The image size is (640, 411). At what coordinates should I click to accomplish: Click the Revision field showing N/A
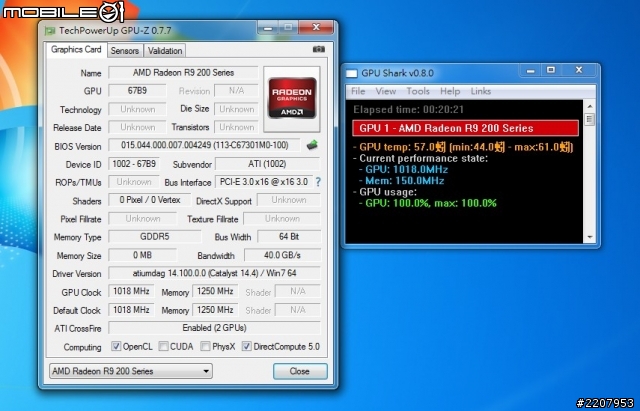(236, 91)
